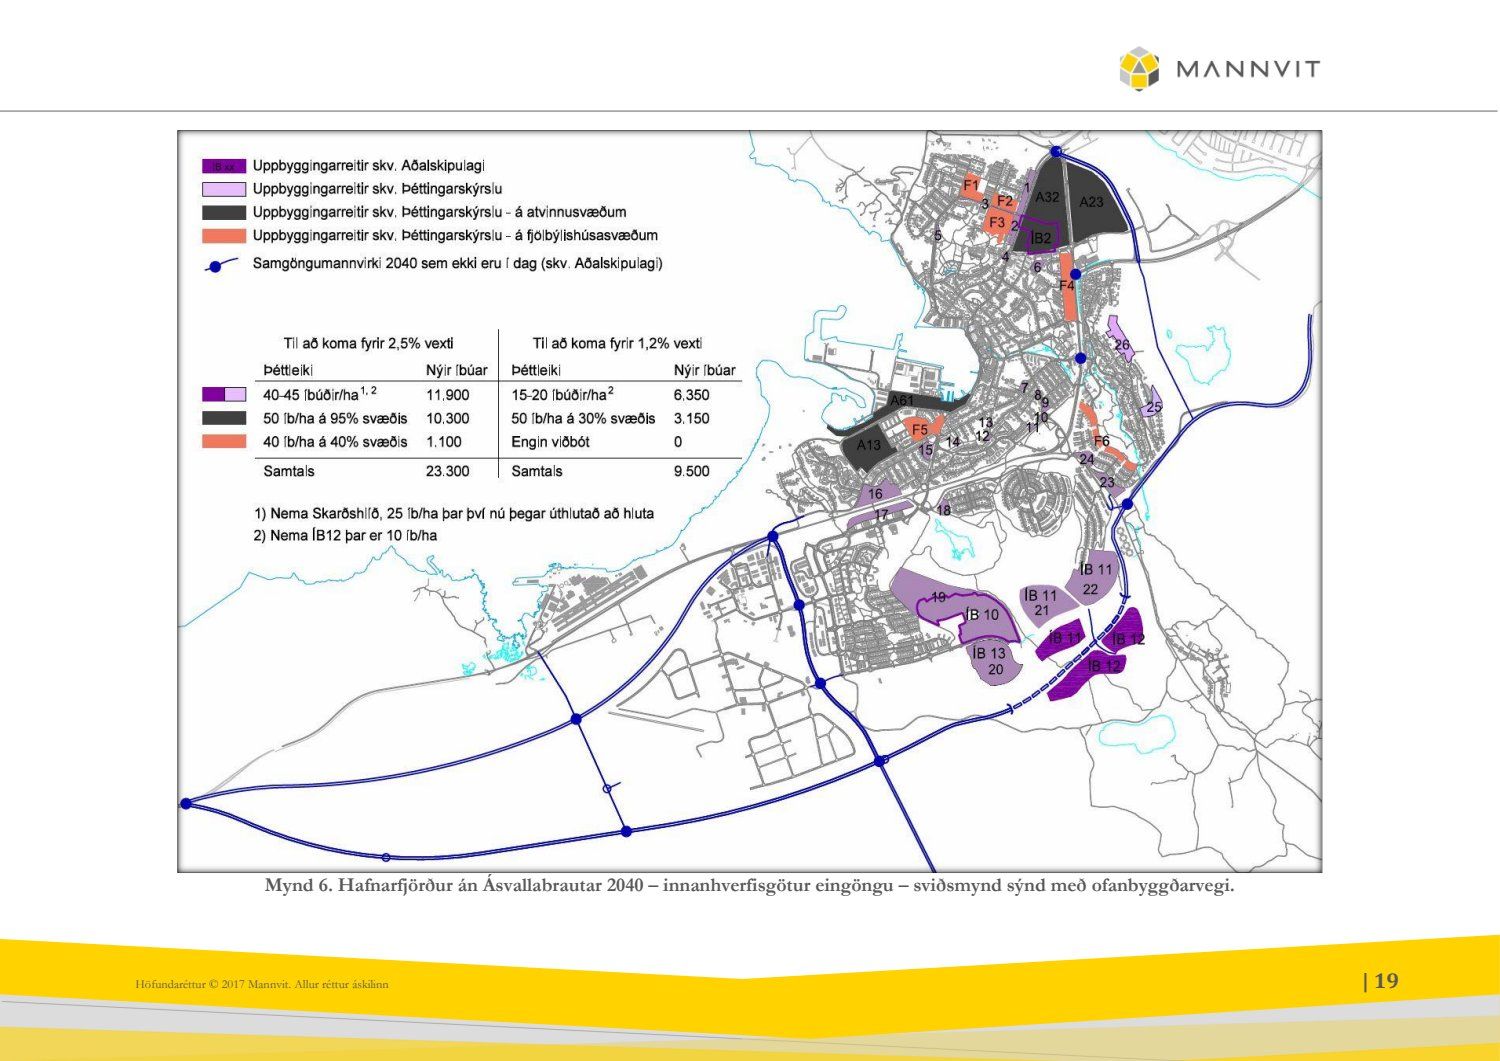Click the orange fjölbýlishúsasvæðum legend swatch
This screenshot has height=1061, width=1500.
[x=223, y=236]
